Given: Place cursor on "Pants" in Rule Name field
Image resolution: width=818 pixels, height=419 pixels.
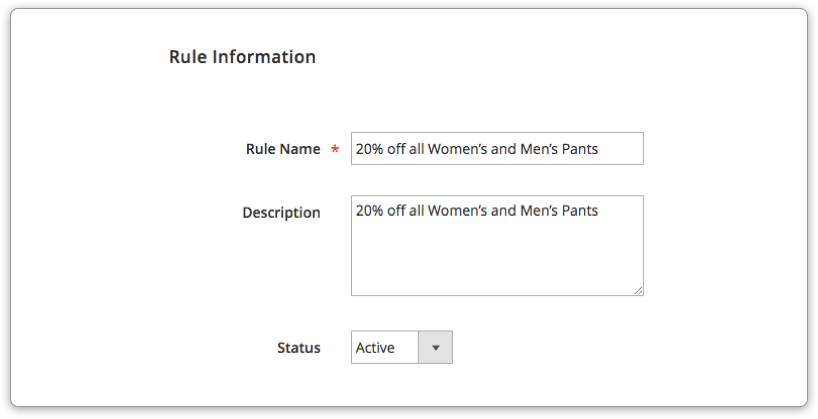Looking at the screenshot, I should 580,149.
